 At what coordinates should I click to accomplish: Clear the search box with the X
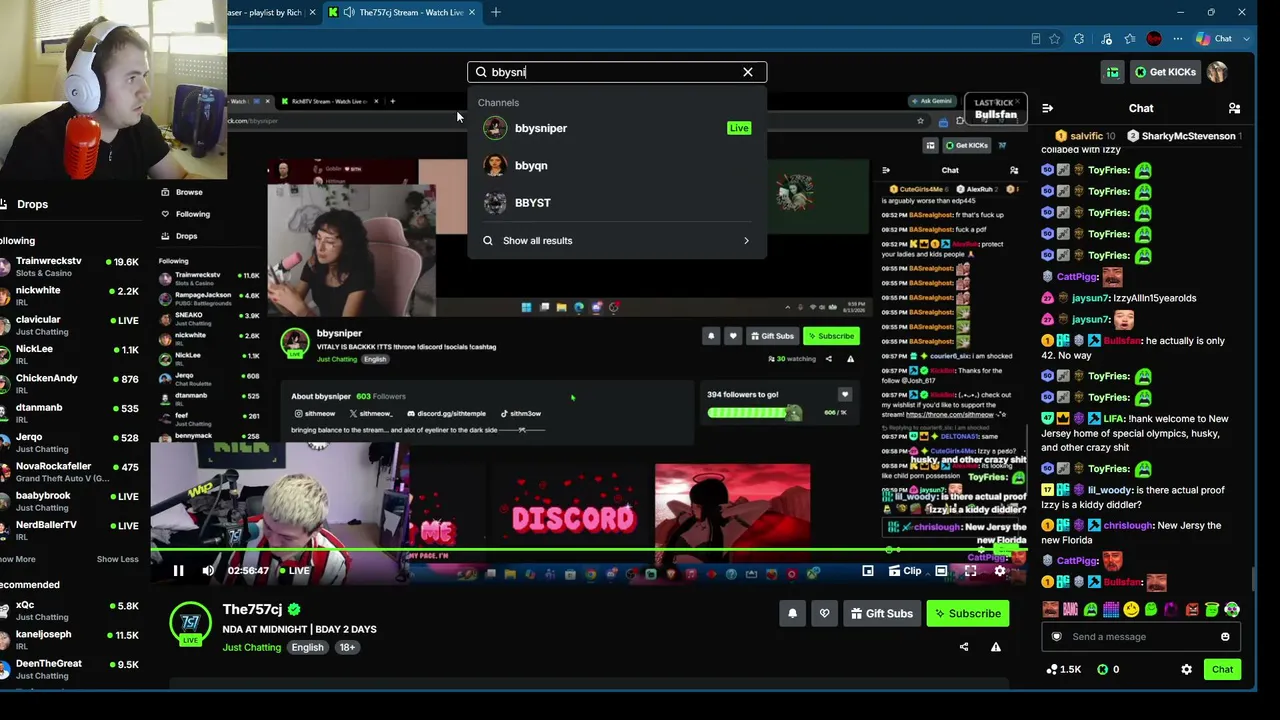tap(747, 72)
